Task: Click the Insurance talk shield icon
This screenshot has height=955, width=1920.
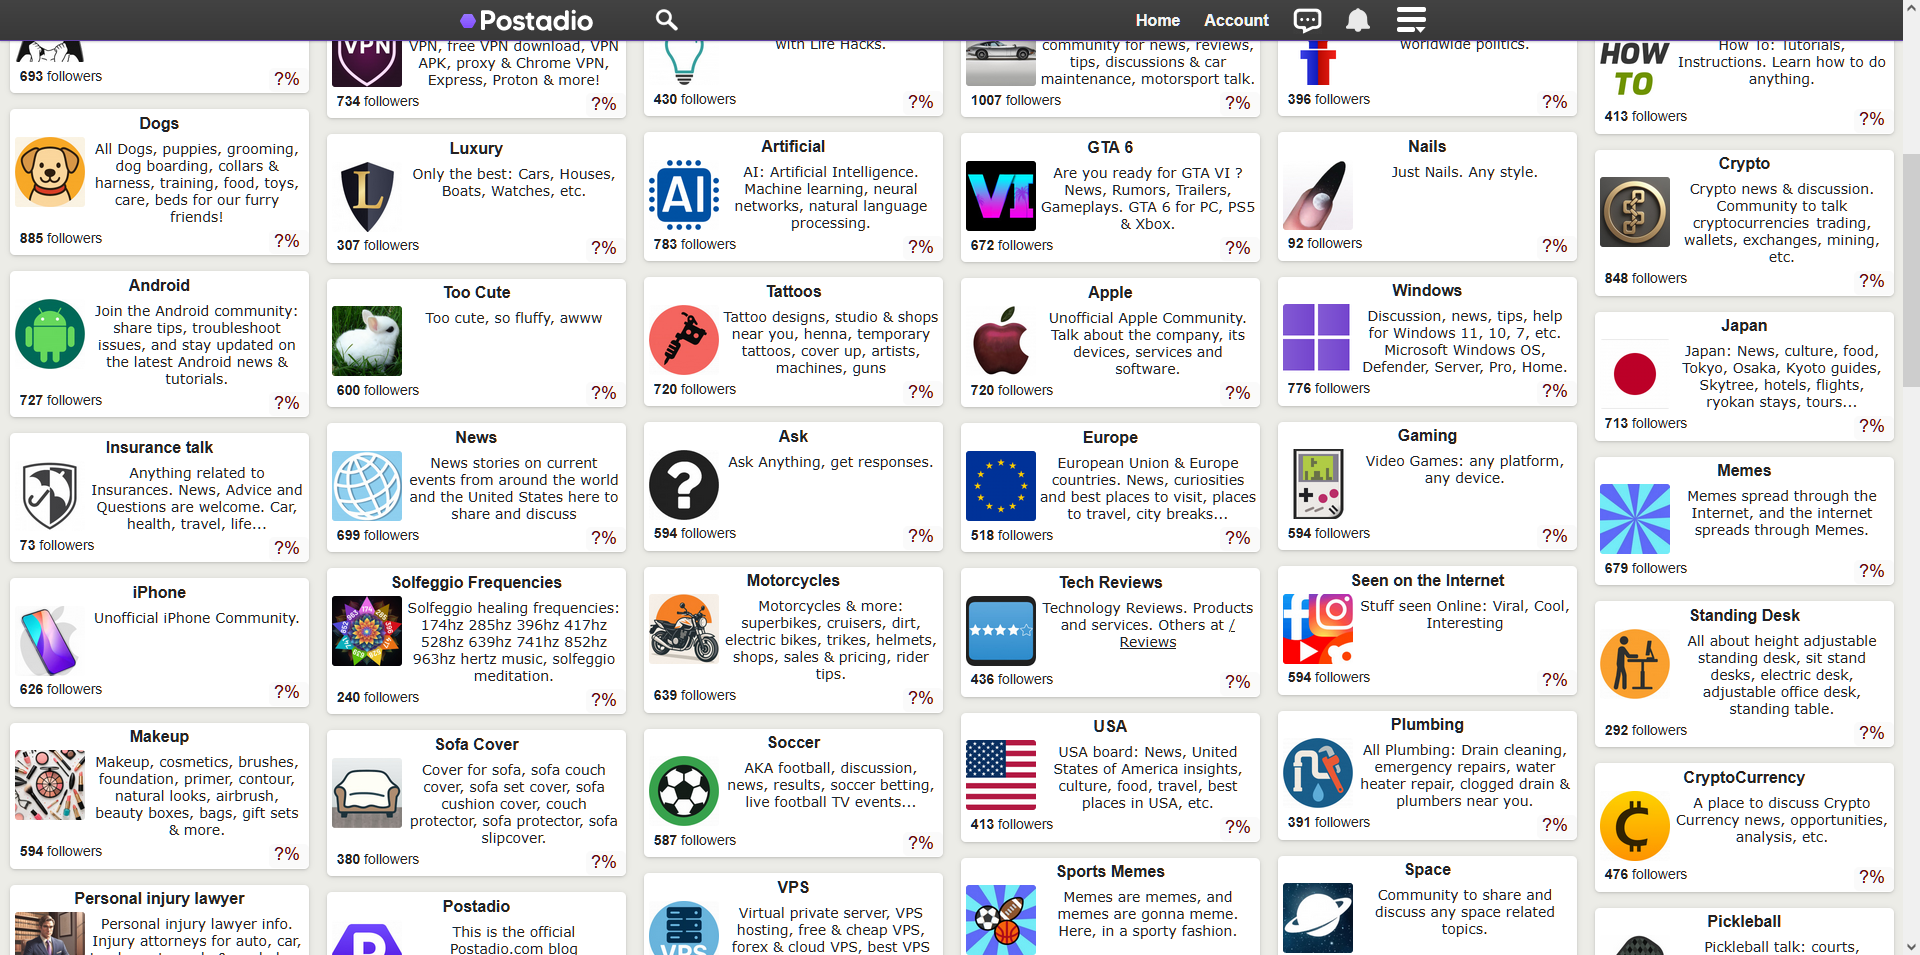Action: (50, 496)
